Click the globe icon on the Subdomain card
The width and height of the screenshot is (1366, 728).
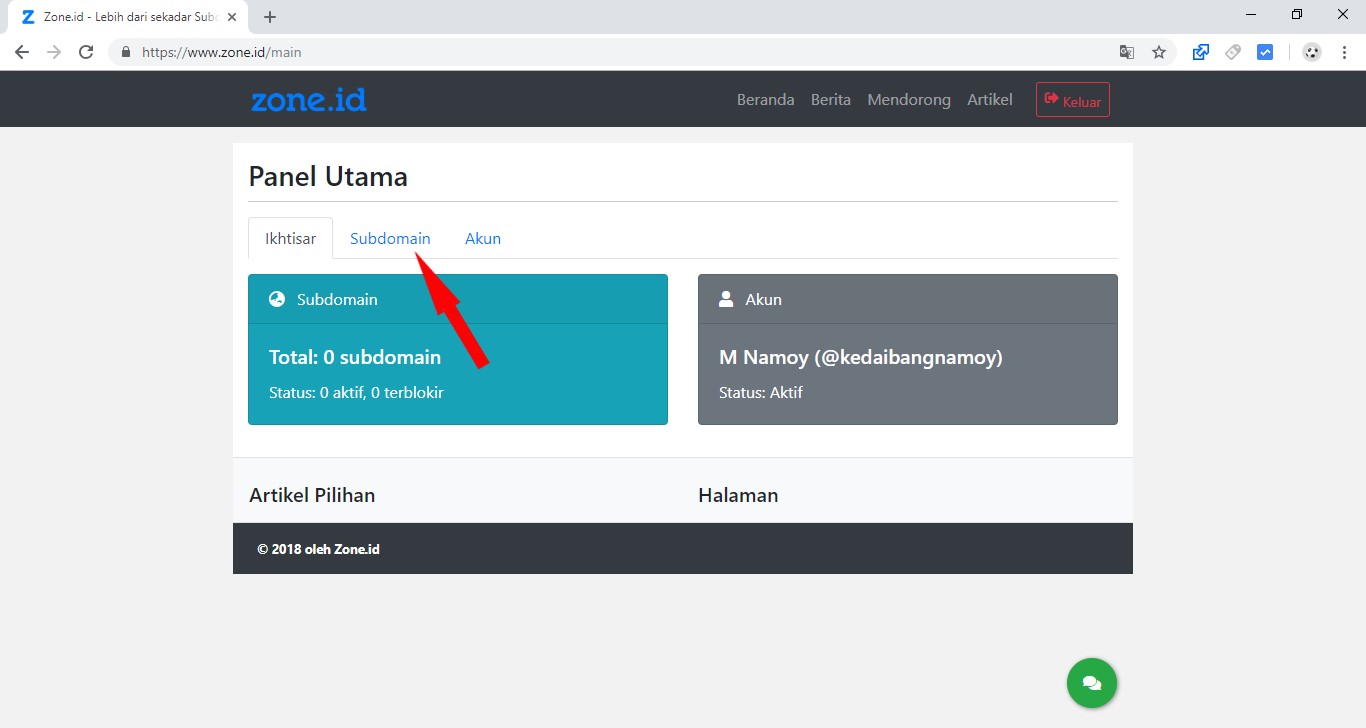coord(275,298)
